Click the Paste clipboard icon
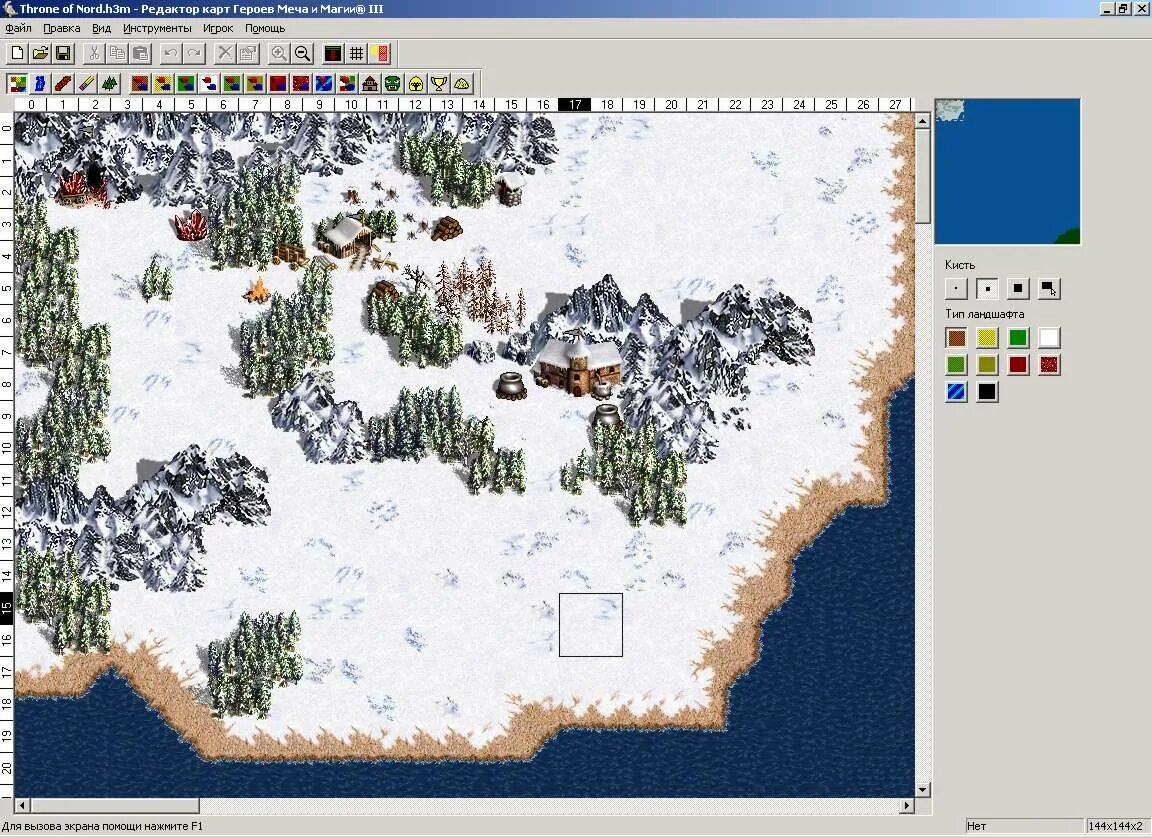Screen dimensions: 1152x838 coord(140,54)
